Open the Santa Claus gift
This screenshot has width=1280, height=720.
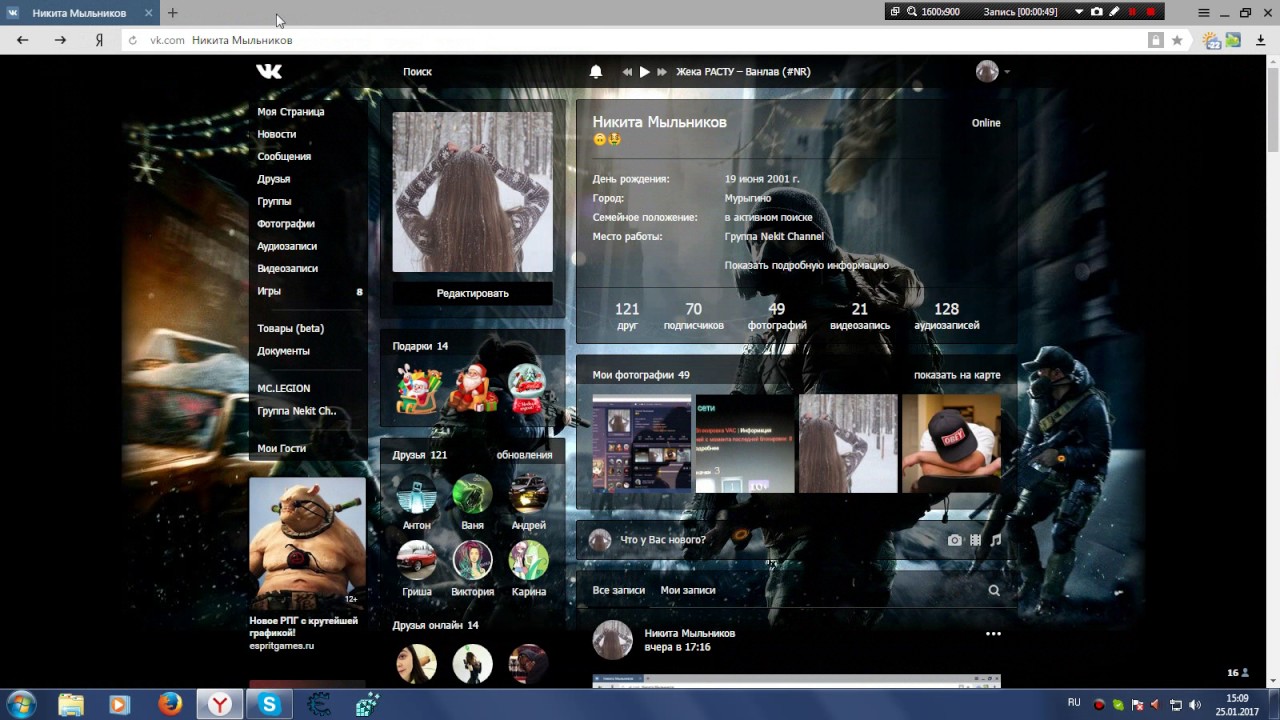[473, 388]
